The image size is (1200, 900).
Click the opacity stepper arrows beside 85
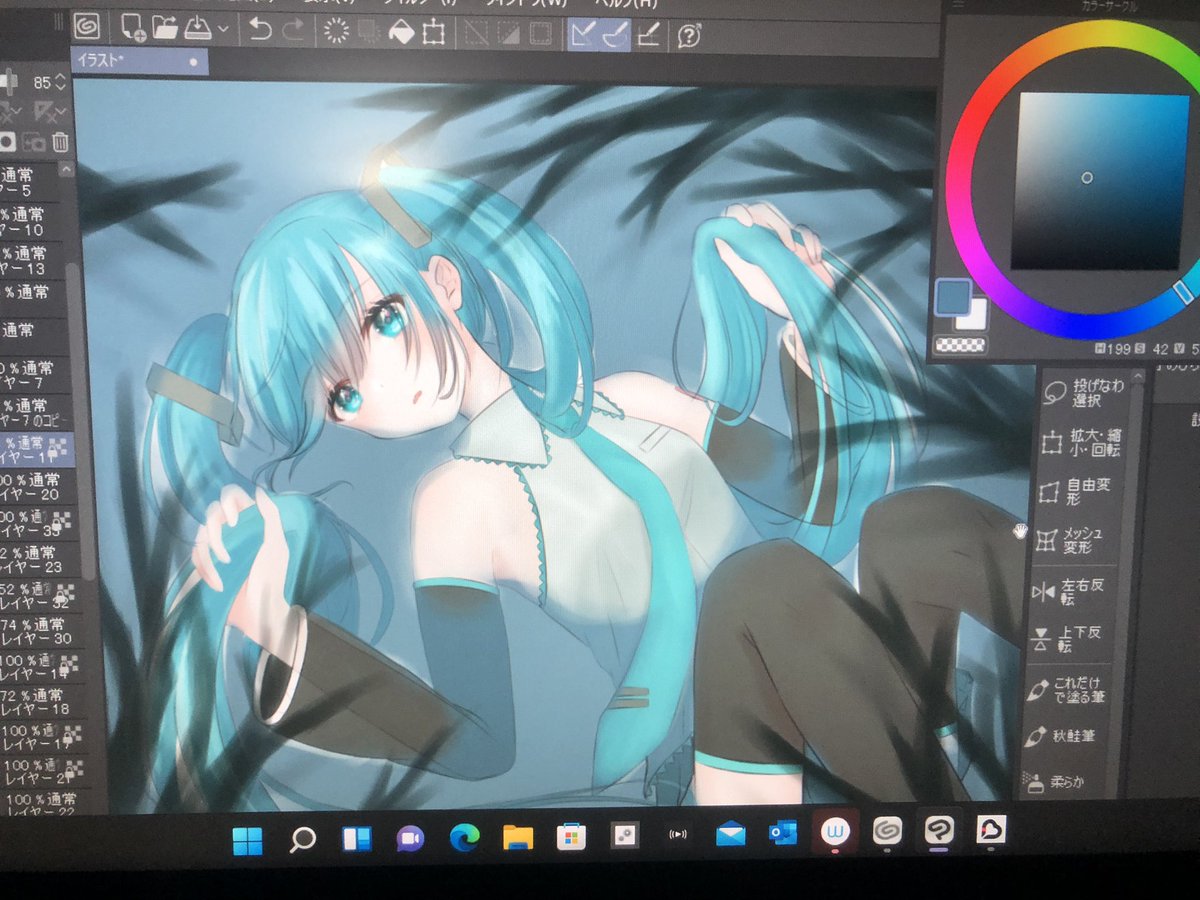62,82
